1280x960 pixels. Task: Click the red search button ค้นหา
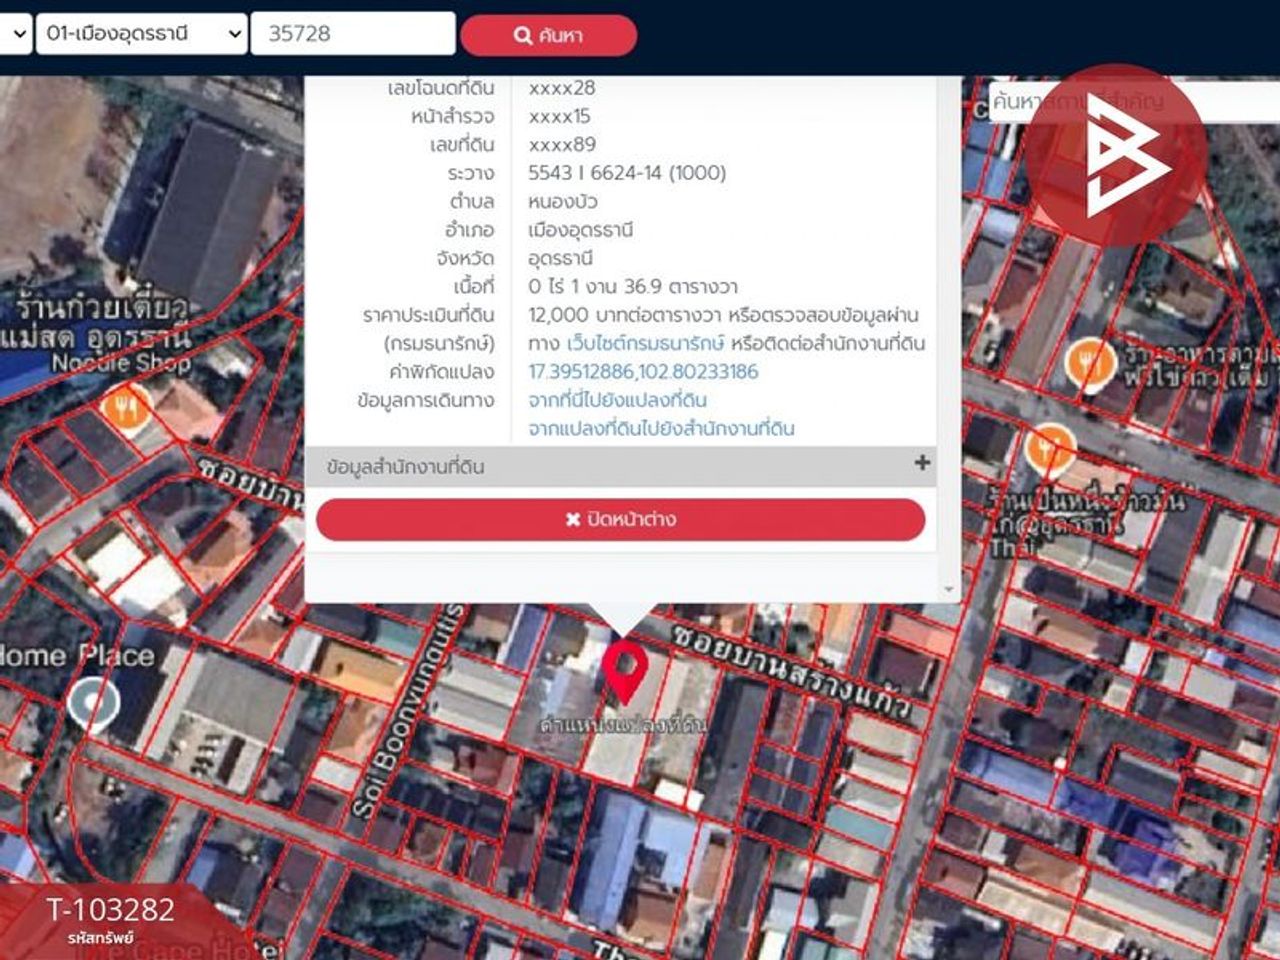548,35
